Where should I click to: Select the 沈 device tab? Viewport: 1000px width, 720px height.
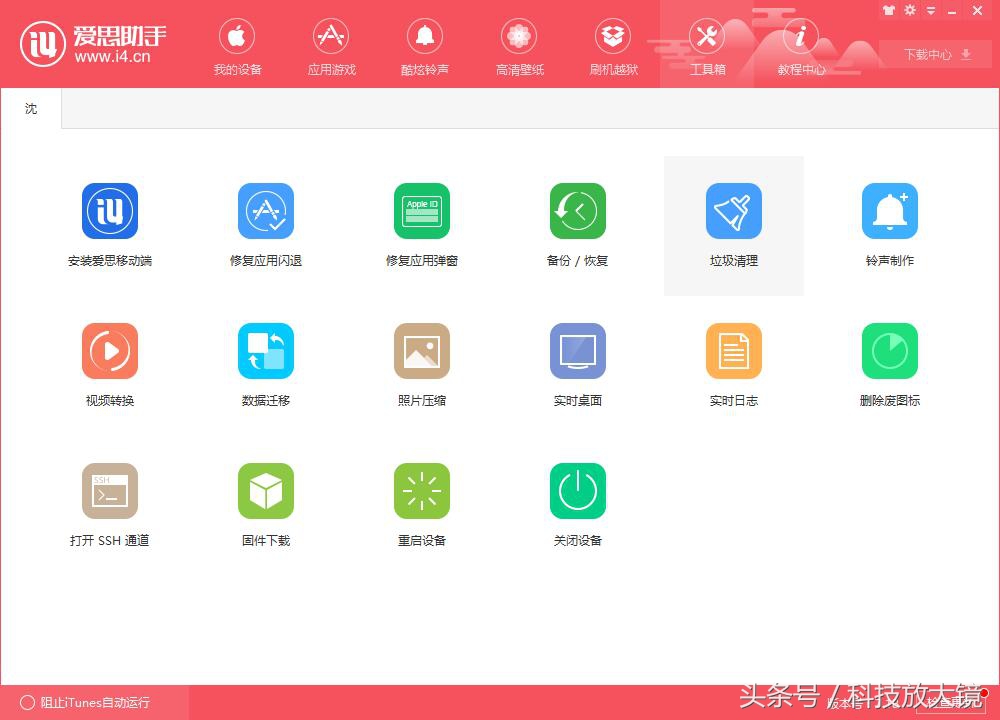31,108
